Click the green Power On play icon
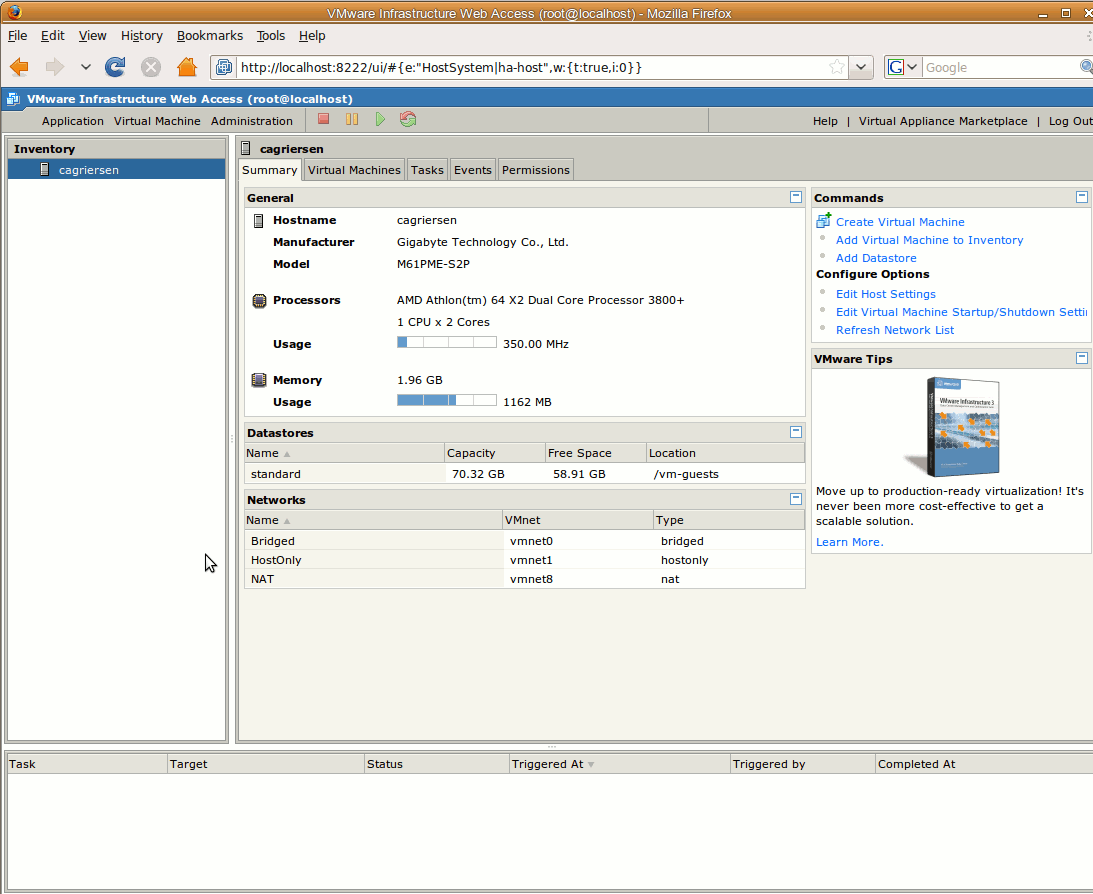The height and width of the screenshot is (894, 1093). click(380, 119)
